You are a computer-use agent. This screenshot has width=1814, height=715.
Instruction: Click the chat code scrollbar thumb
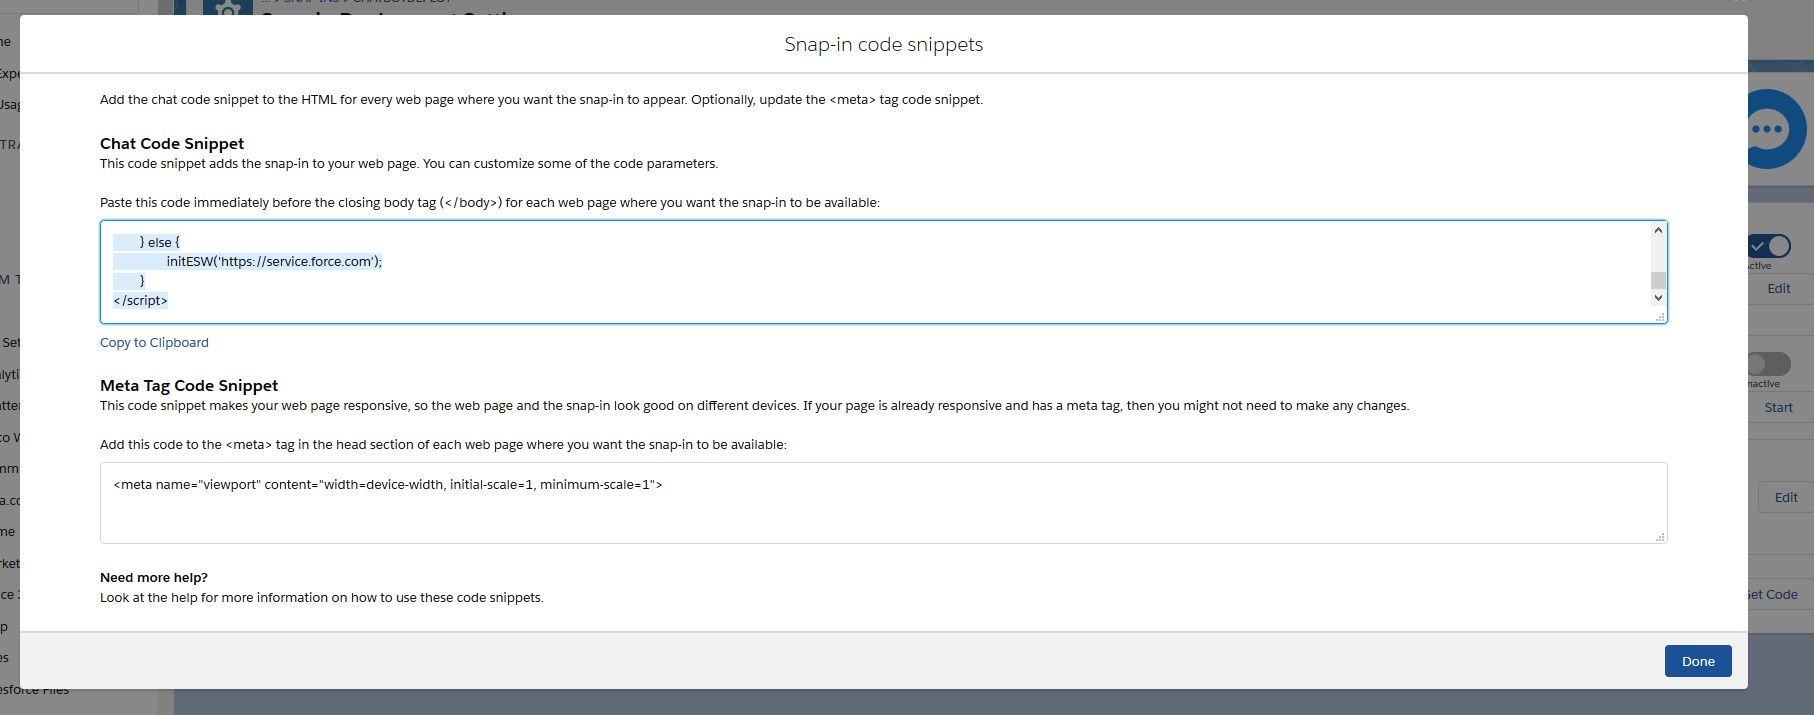pos(1658,280)
